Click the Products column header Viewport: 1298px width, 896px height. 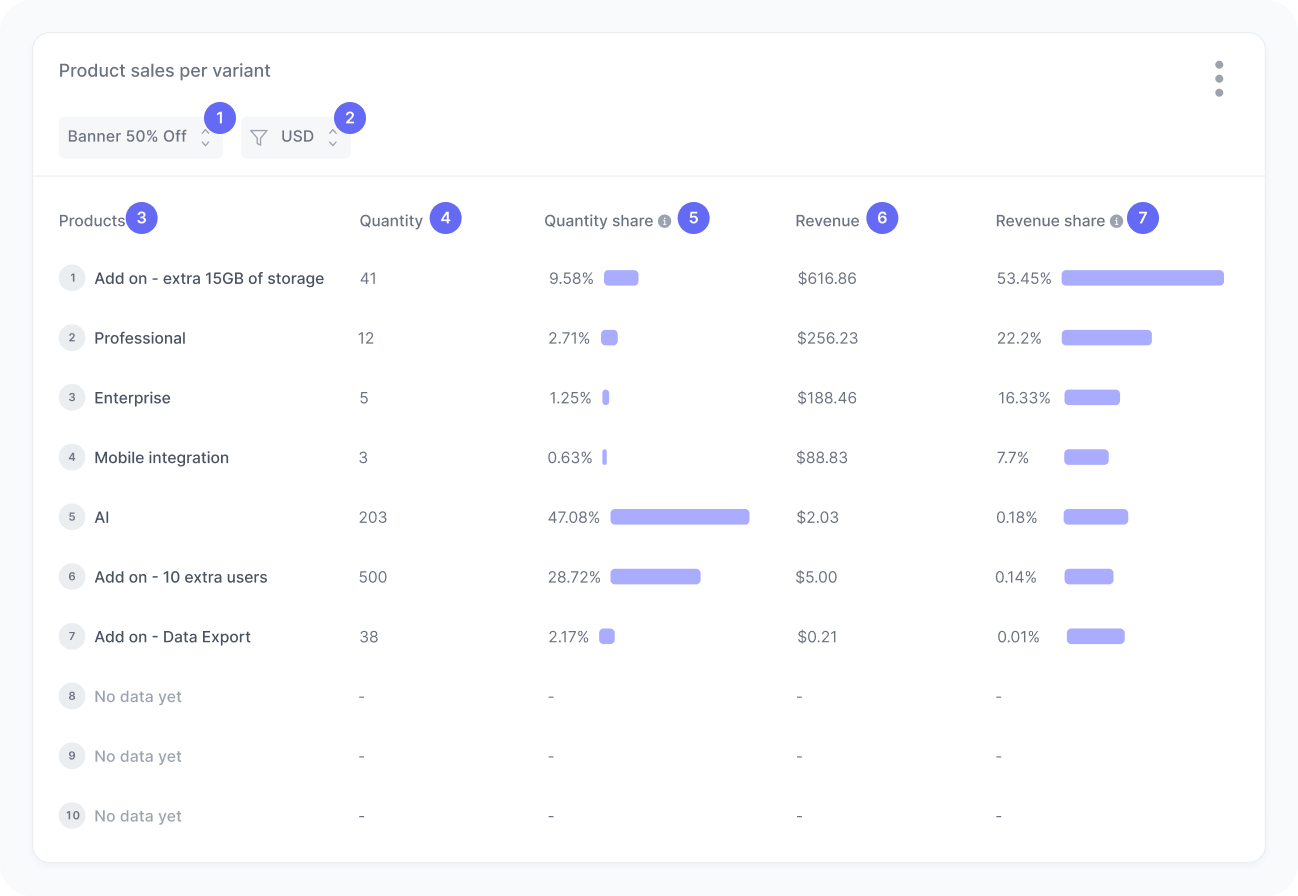[92, 220]
